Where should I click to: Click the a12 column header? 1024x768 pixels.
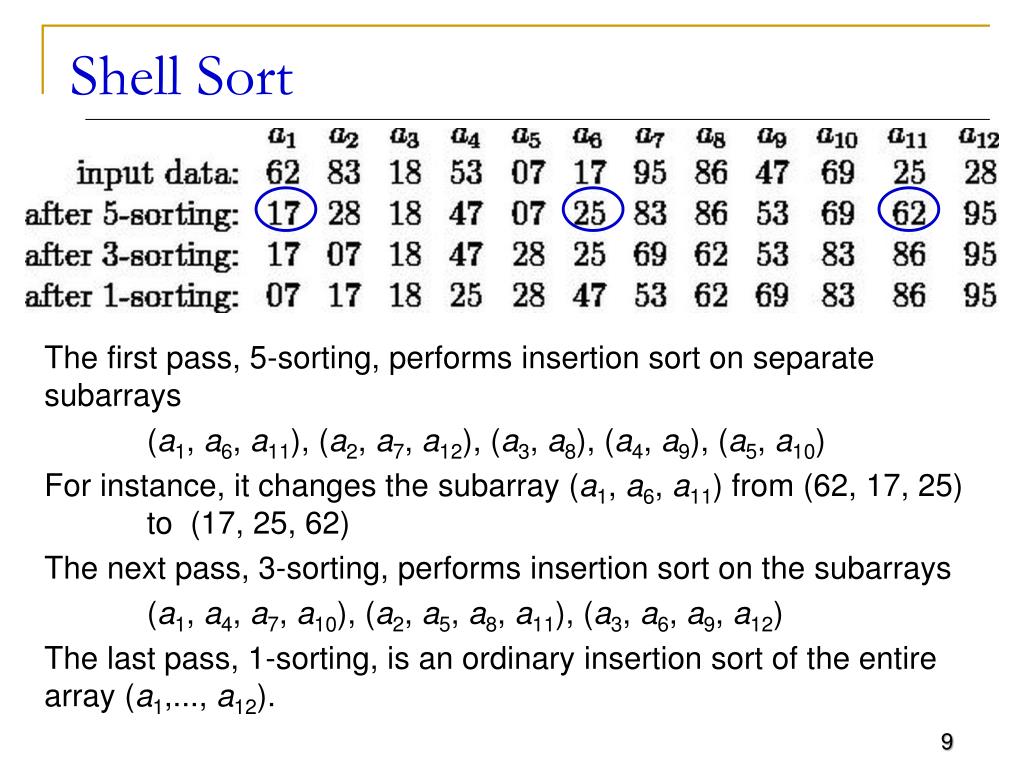point(979,136)
